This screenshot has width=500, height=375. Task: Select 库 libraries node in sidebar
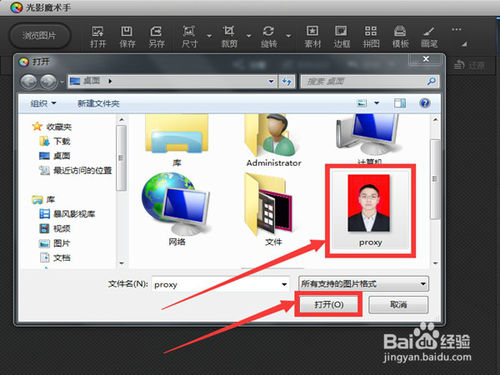click(x=44, y=199)
